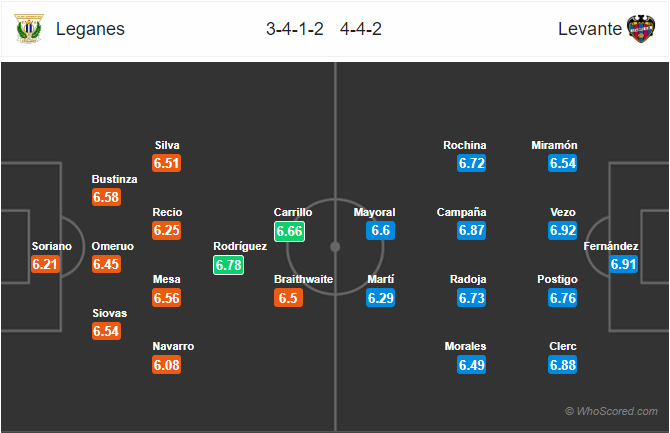This screenshot has height=433, width=670.
Task: Select Campaña's 6.87 rating badge
Action: (472, 231)
